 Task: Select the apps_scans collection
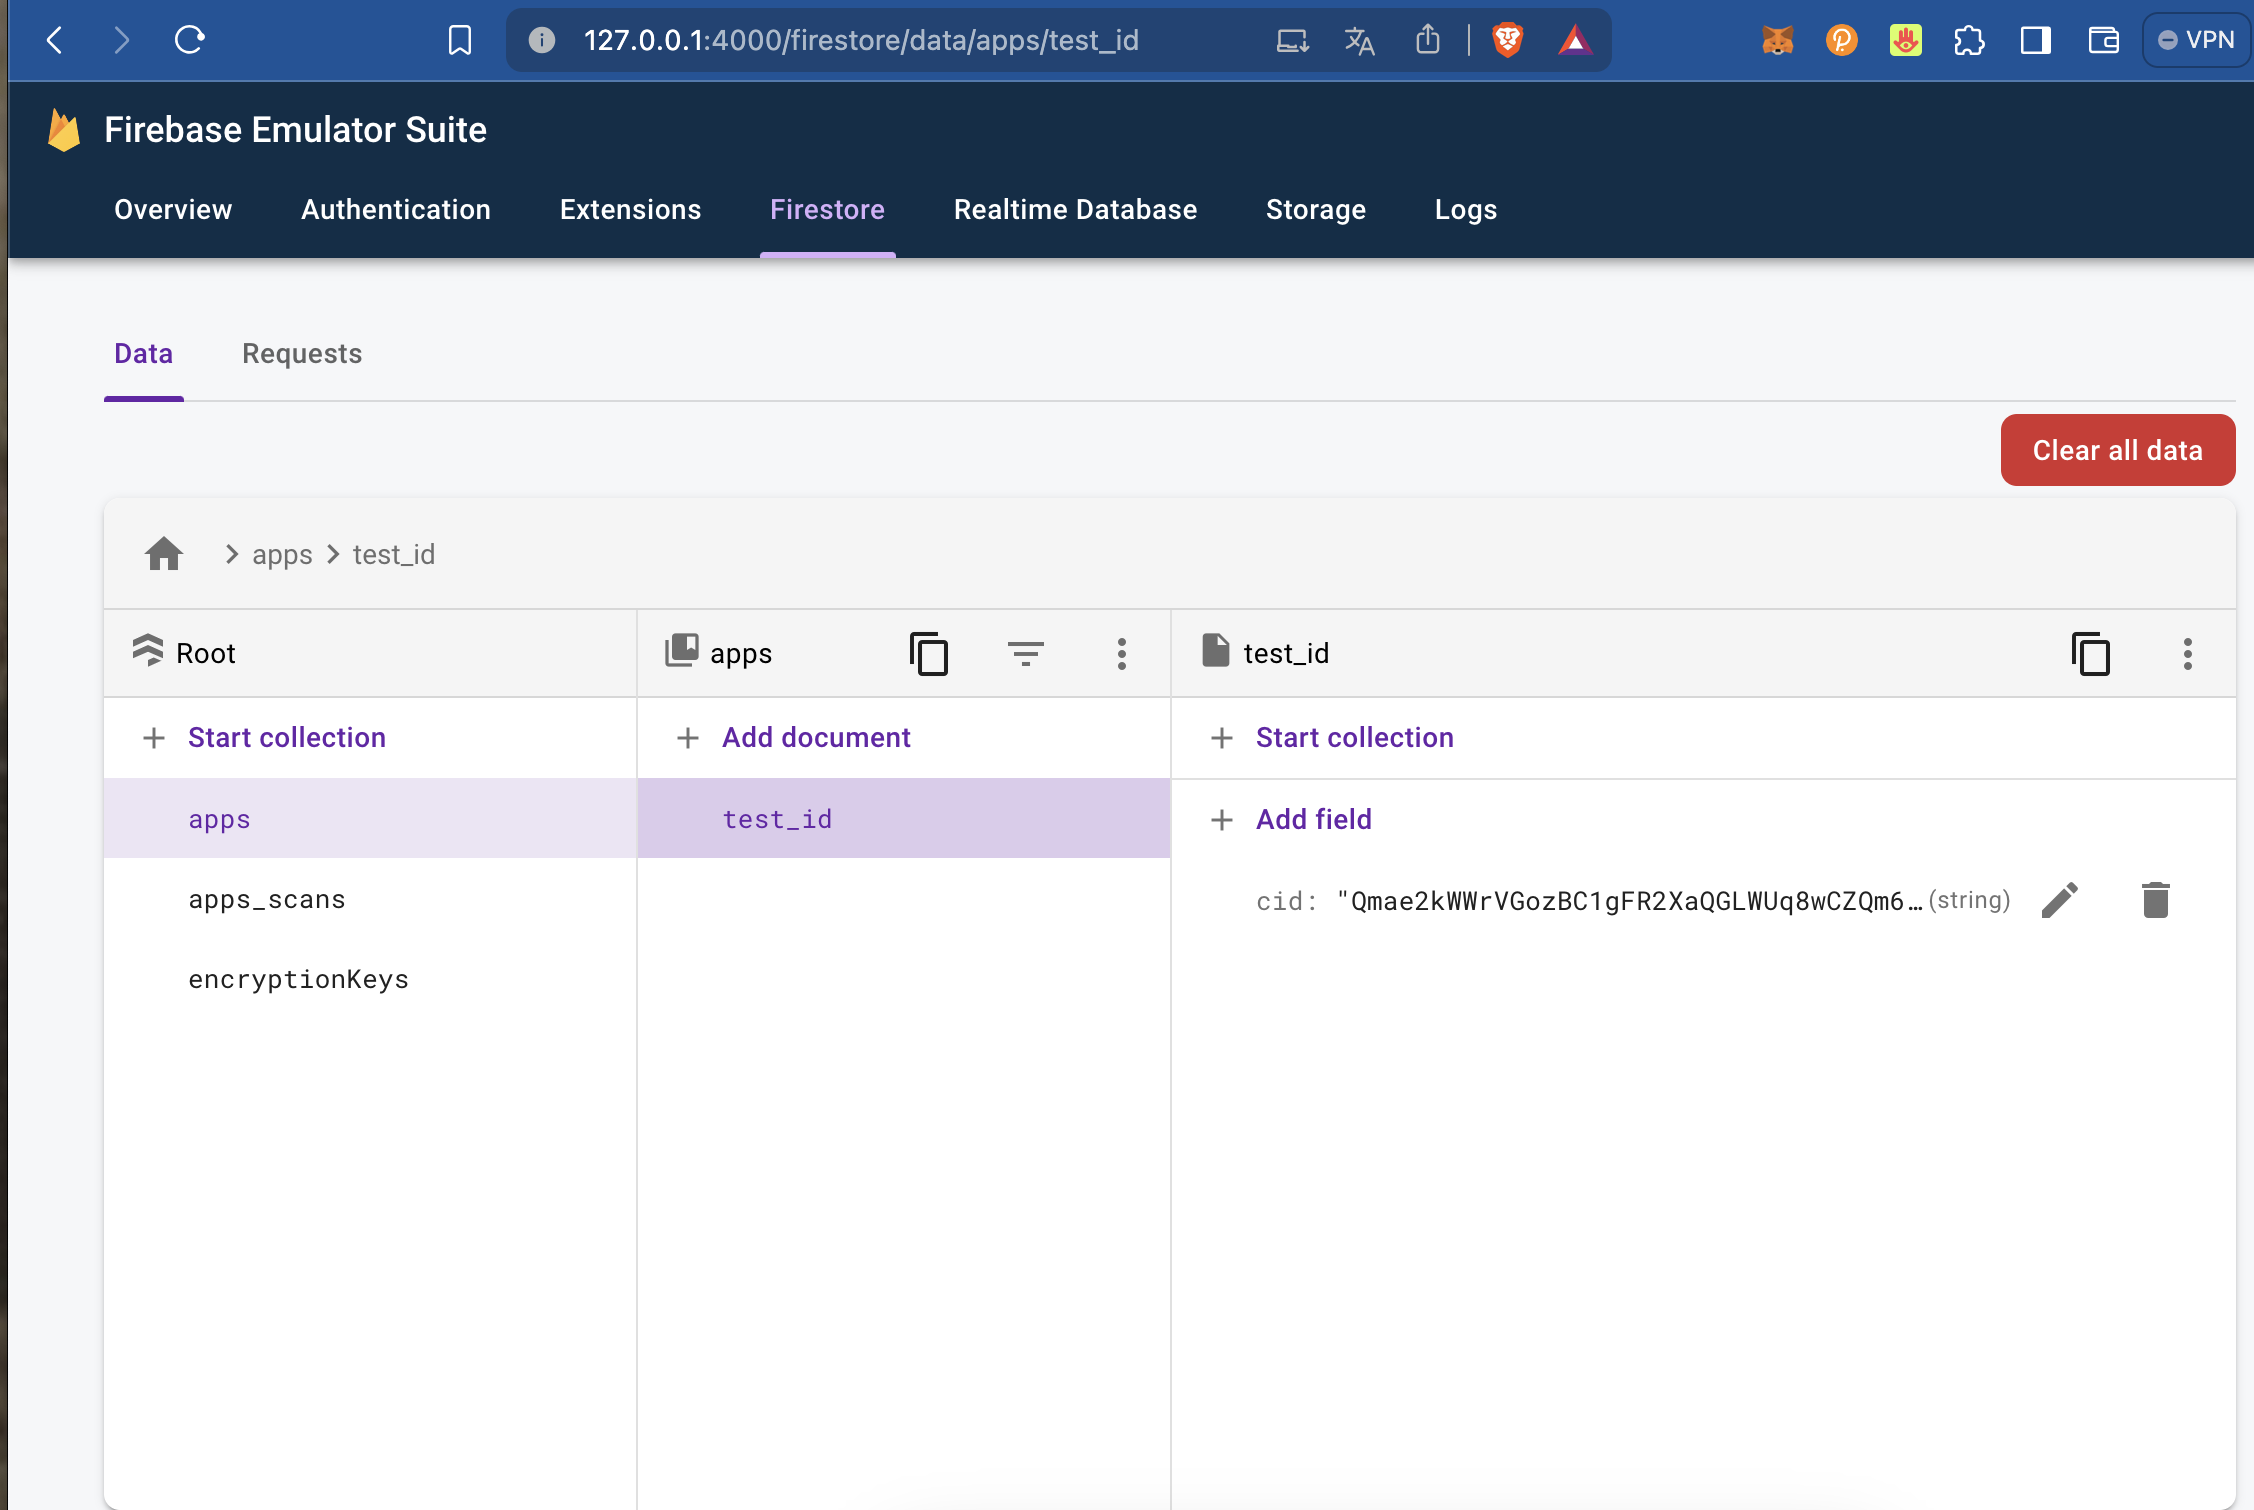[x=370, y=899]
